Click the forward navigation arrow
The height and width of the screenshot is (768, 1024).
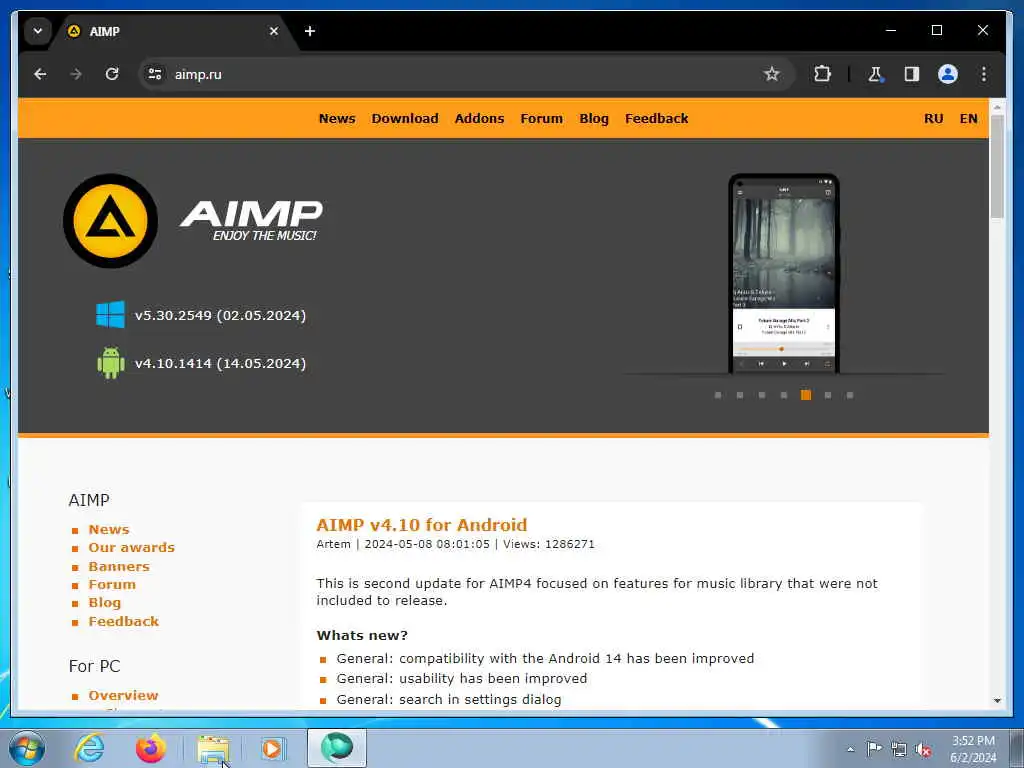pos(76,74)
